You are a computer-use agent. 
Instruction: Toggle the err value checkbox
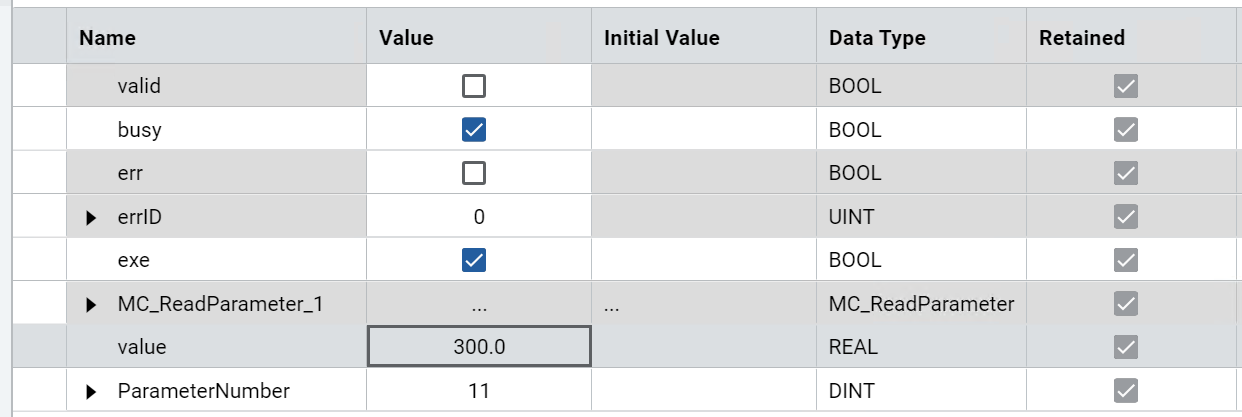[474, 173]
